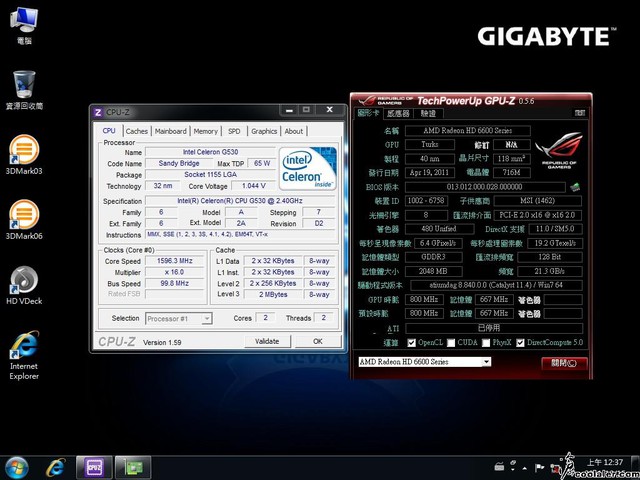Toggle the CUDA checkbox in GPU-Z
This screenshot has height=480, width=640.
pos(451,343)
